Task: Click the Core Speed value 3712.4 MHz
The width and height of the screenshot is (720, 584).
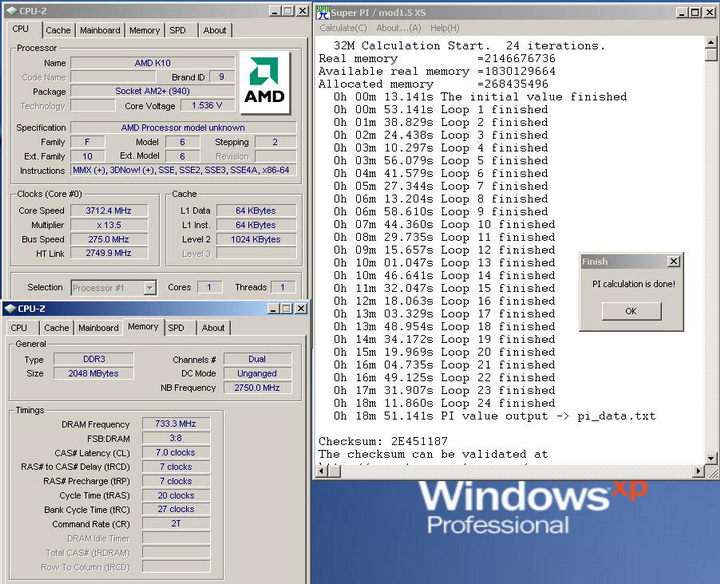Action: [x=109, y=211]
